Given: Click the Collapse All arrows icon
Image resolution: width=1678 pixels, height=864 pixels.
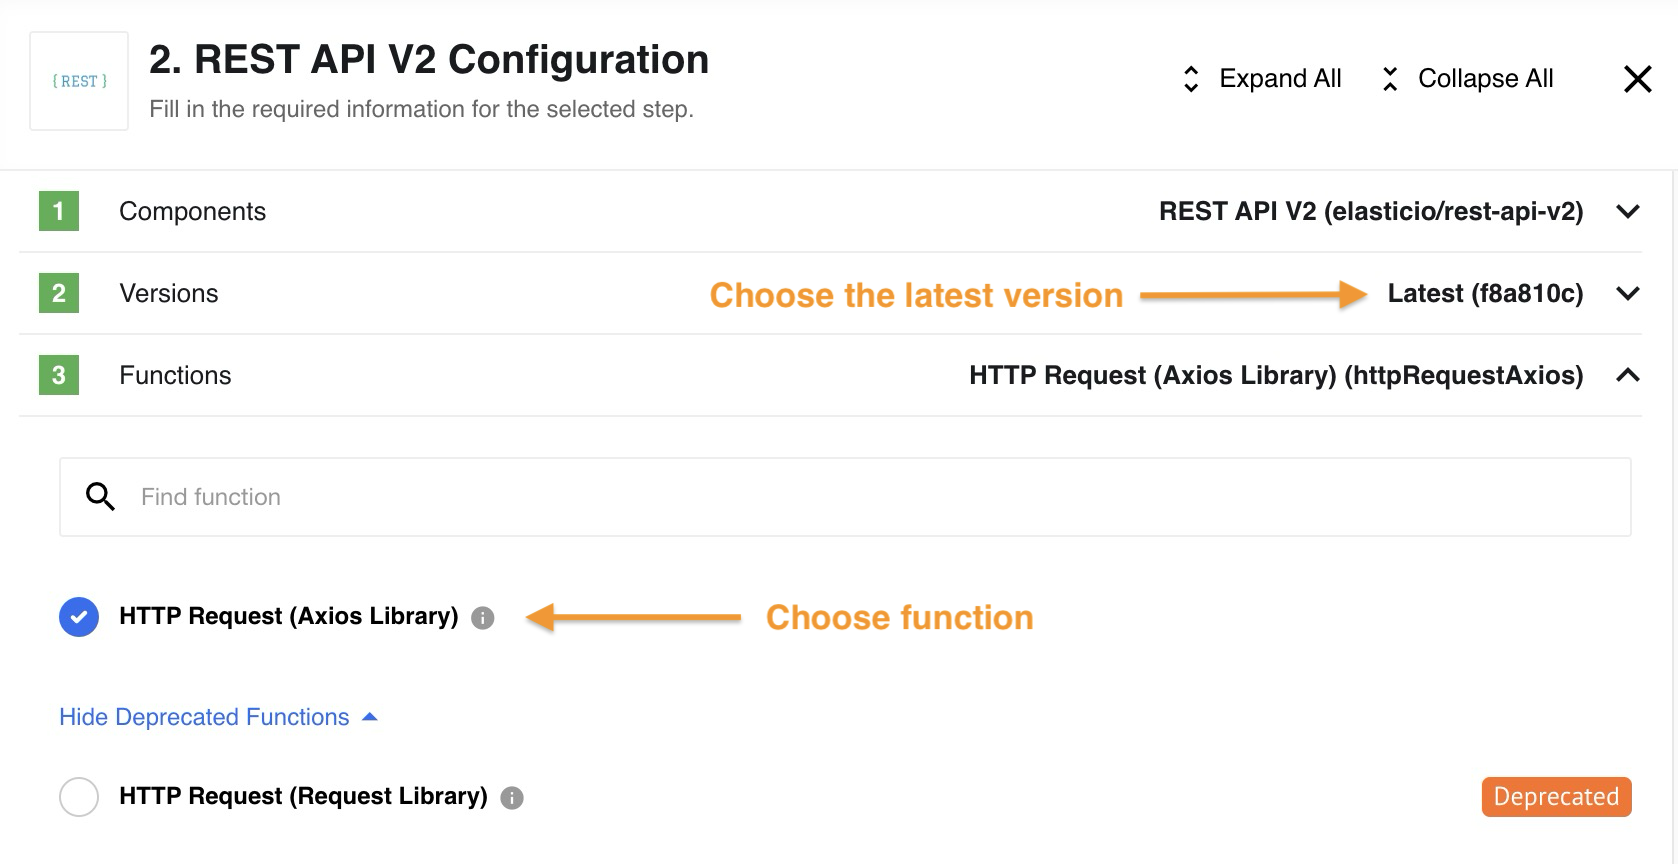Looking at the screenshot, I should (1390, 79).
